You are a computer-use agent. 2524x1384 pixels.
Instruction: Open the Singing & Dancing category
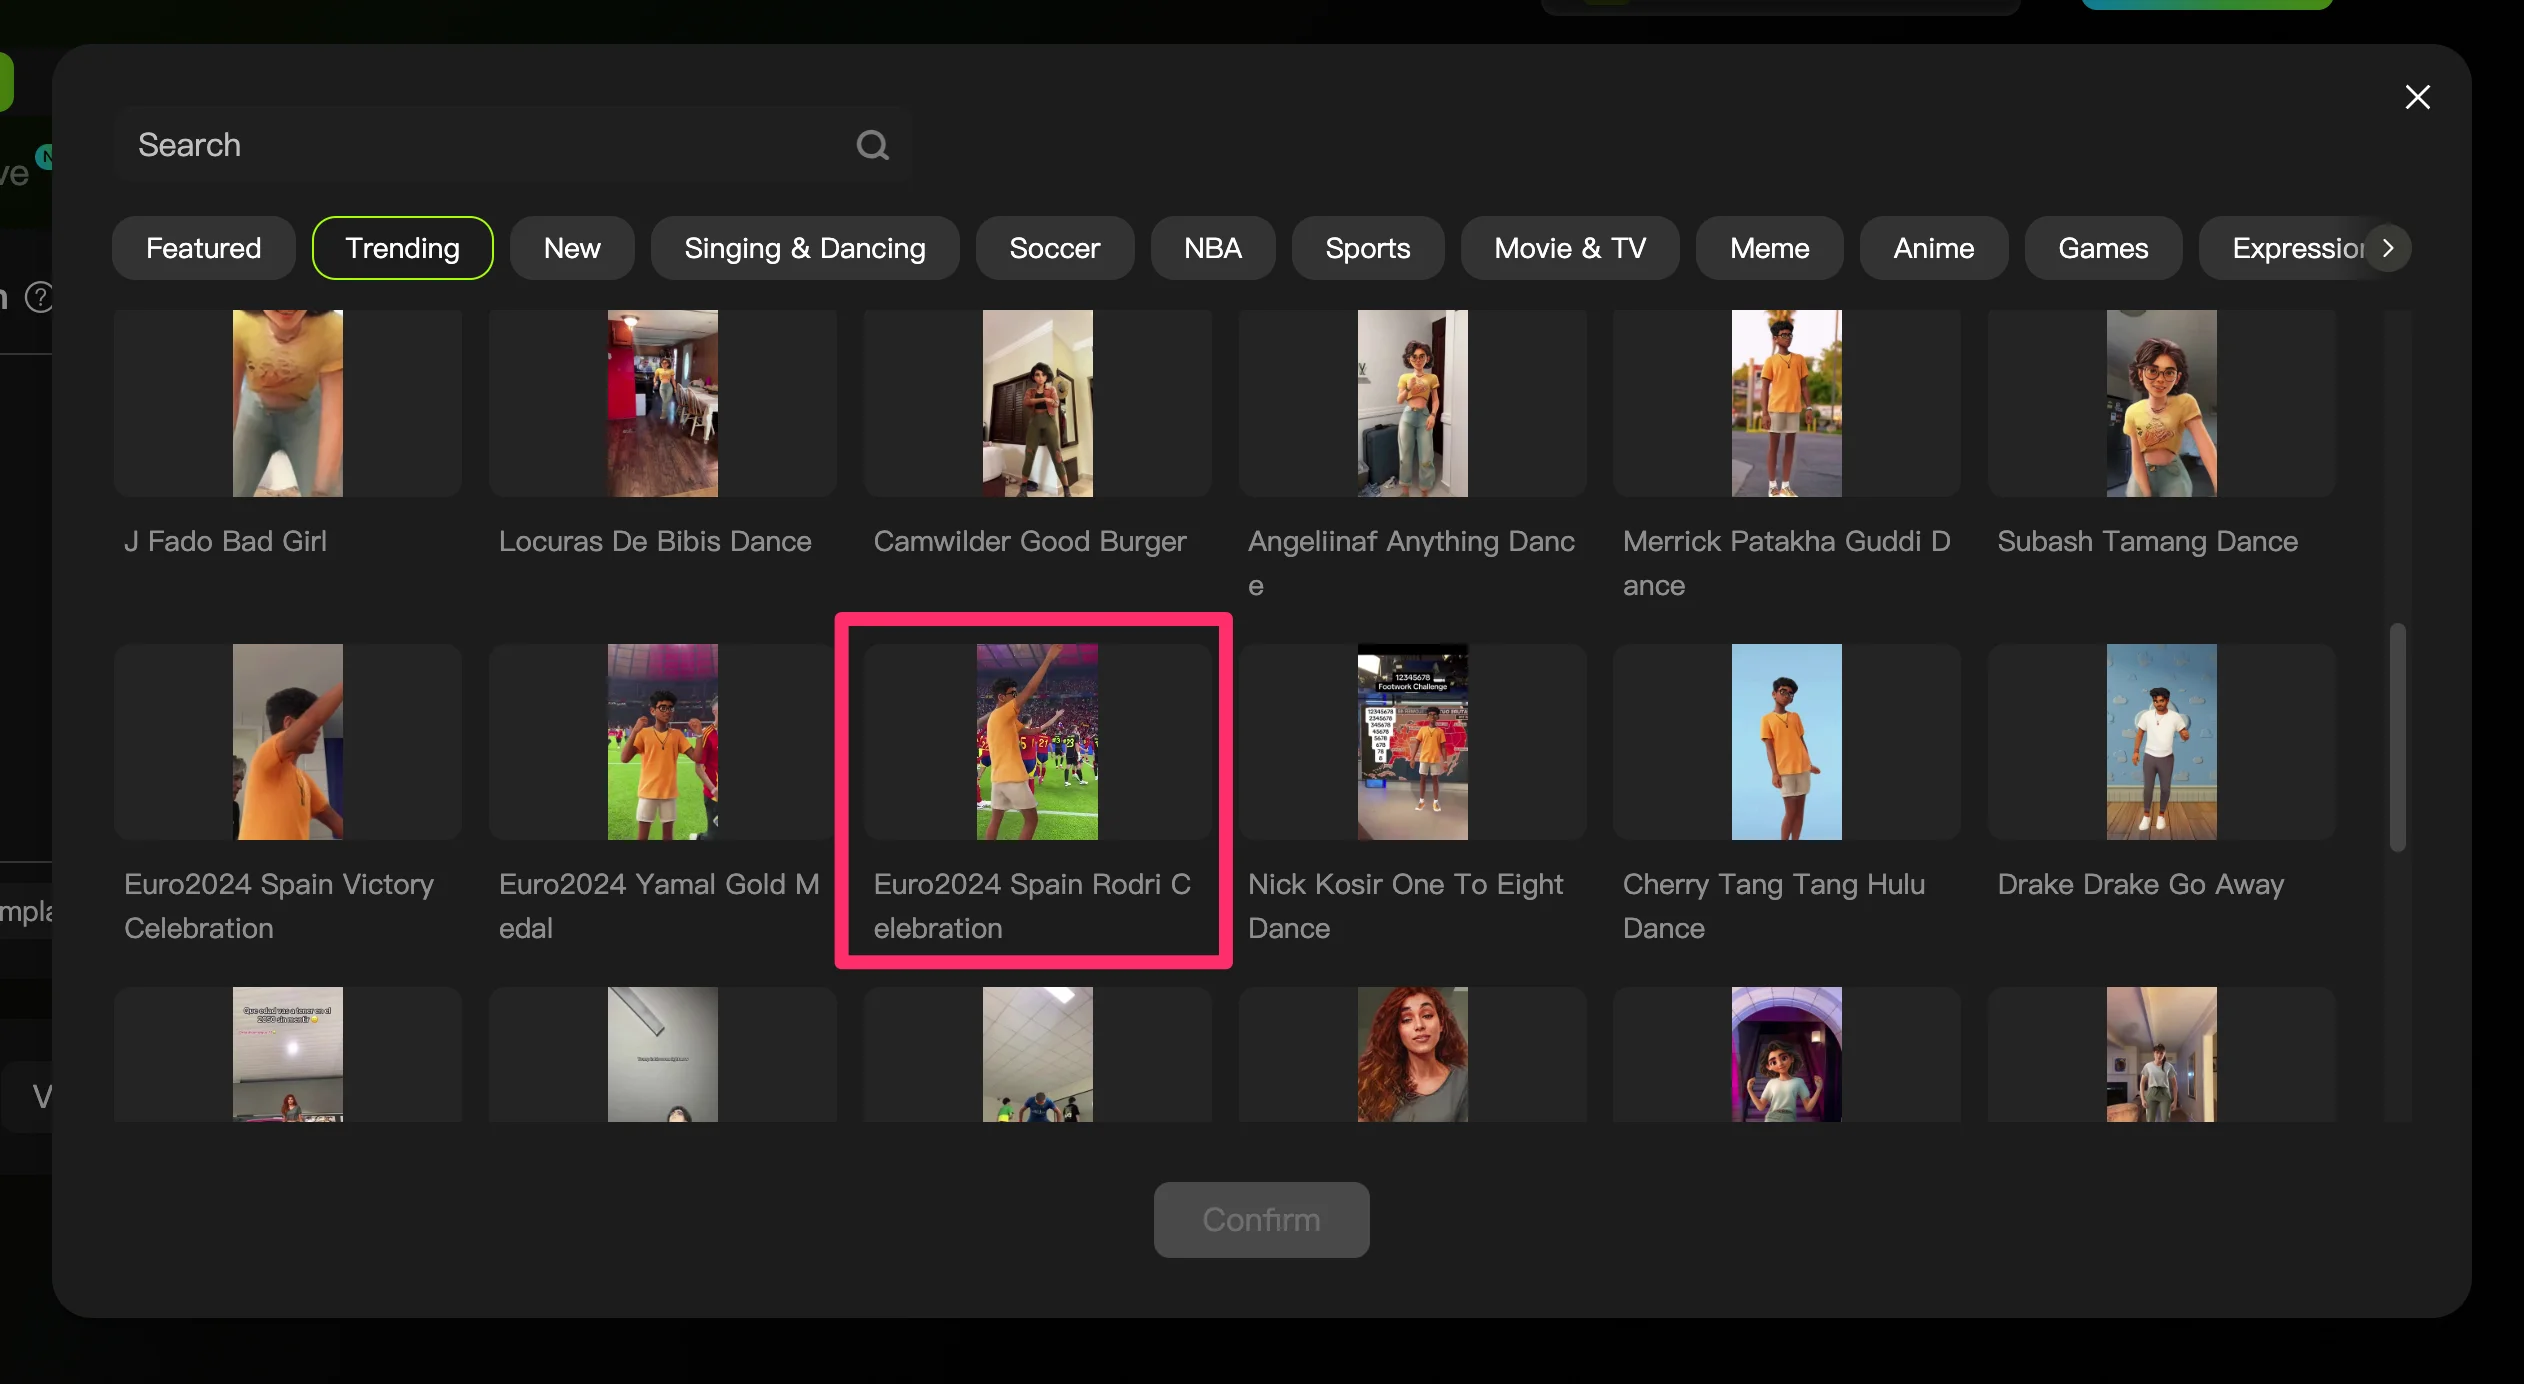[804, 248]
